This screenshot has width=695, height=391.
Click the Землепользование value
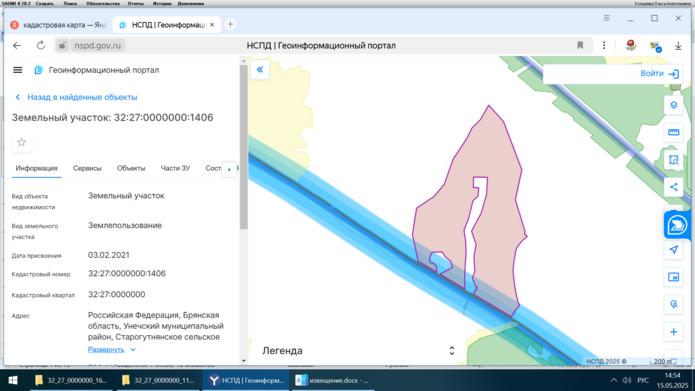click(125, 225)
